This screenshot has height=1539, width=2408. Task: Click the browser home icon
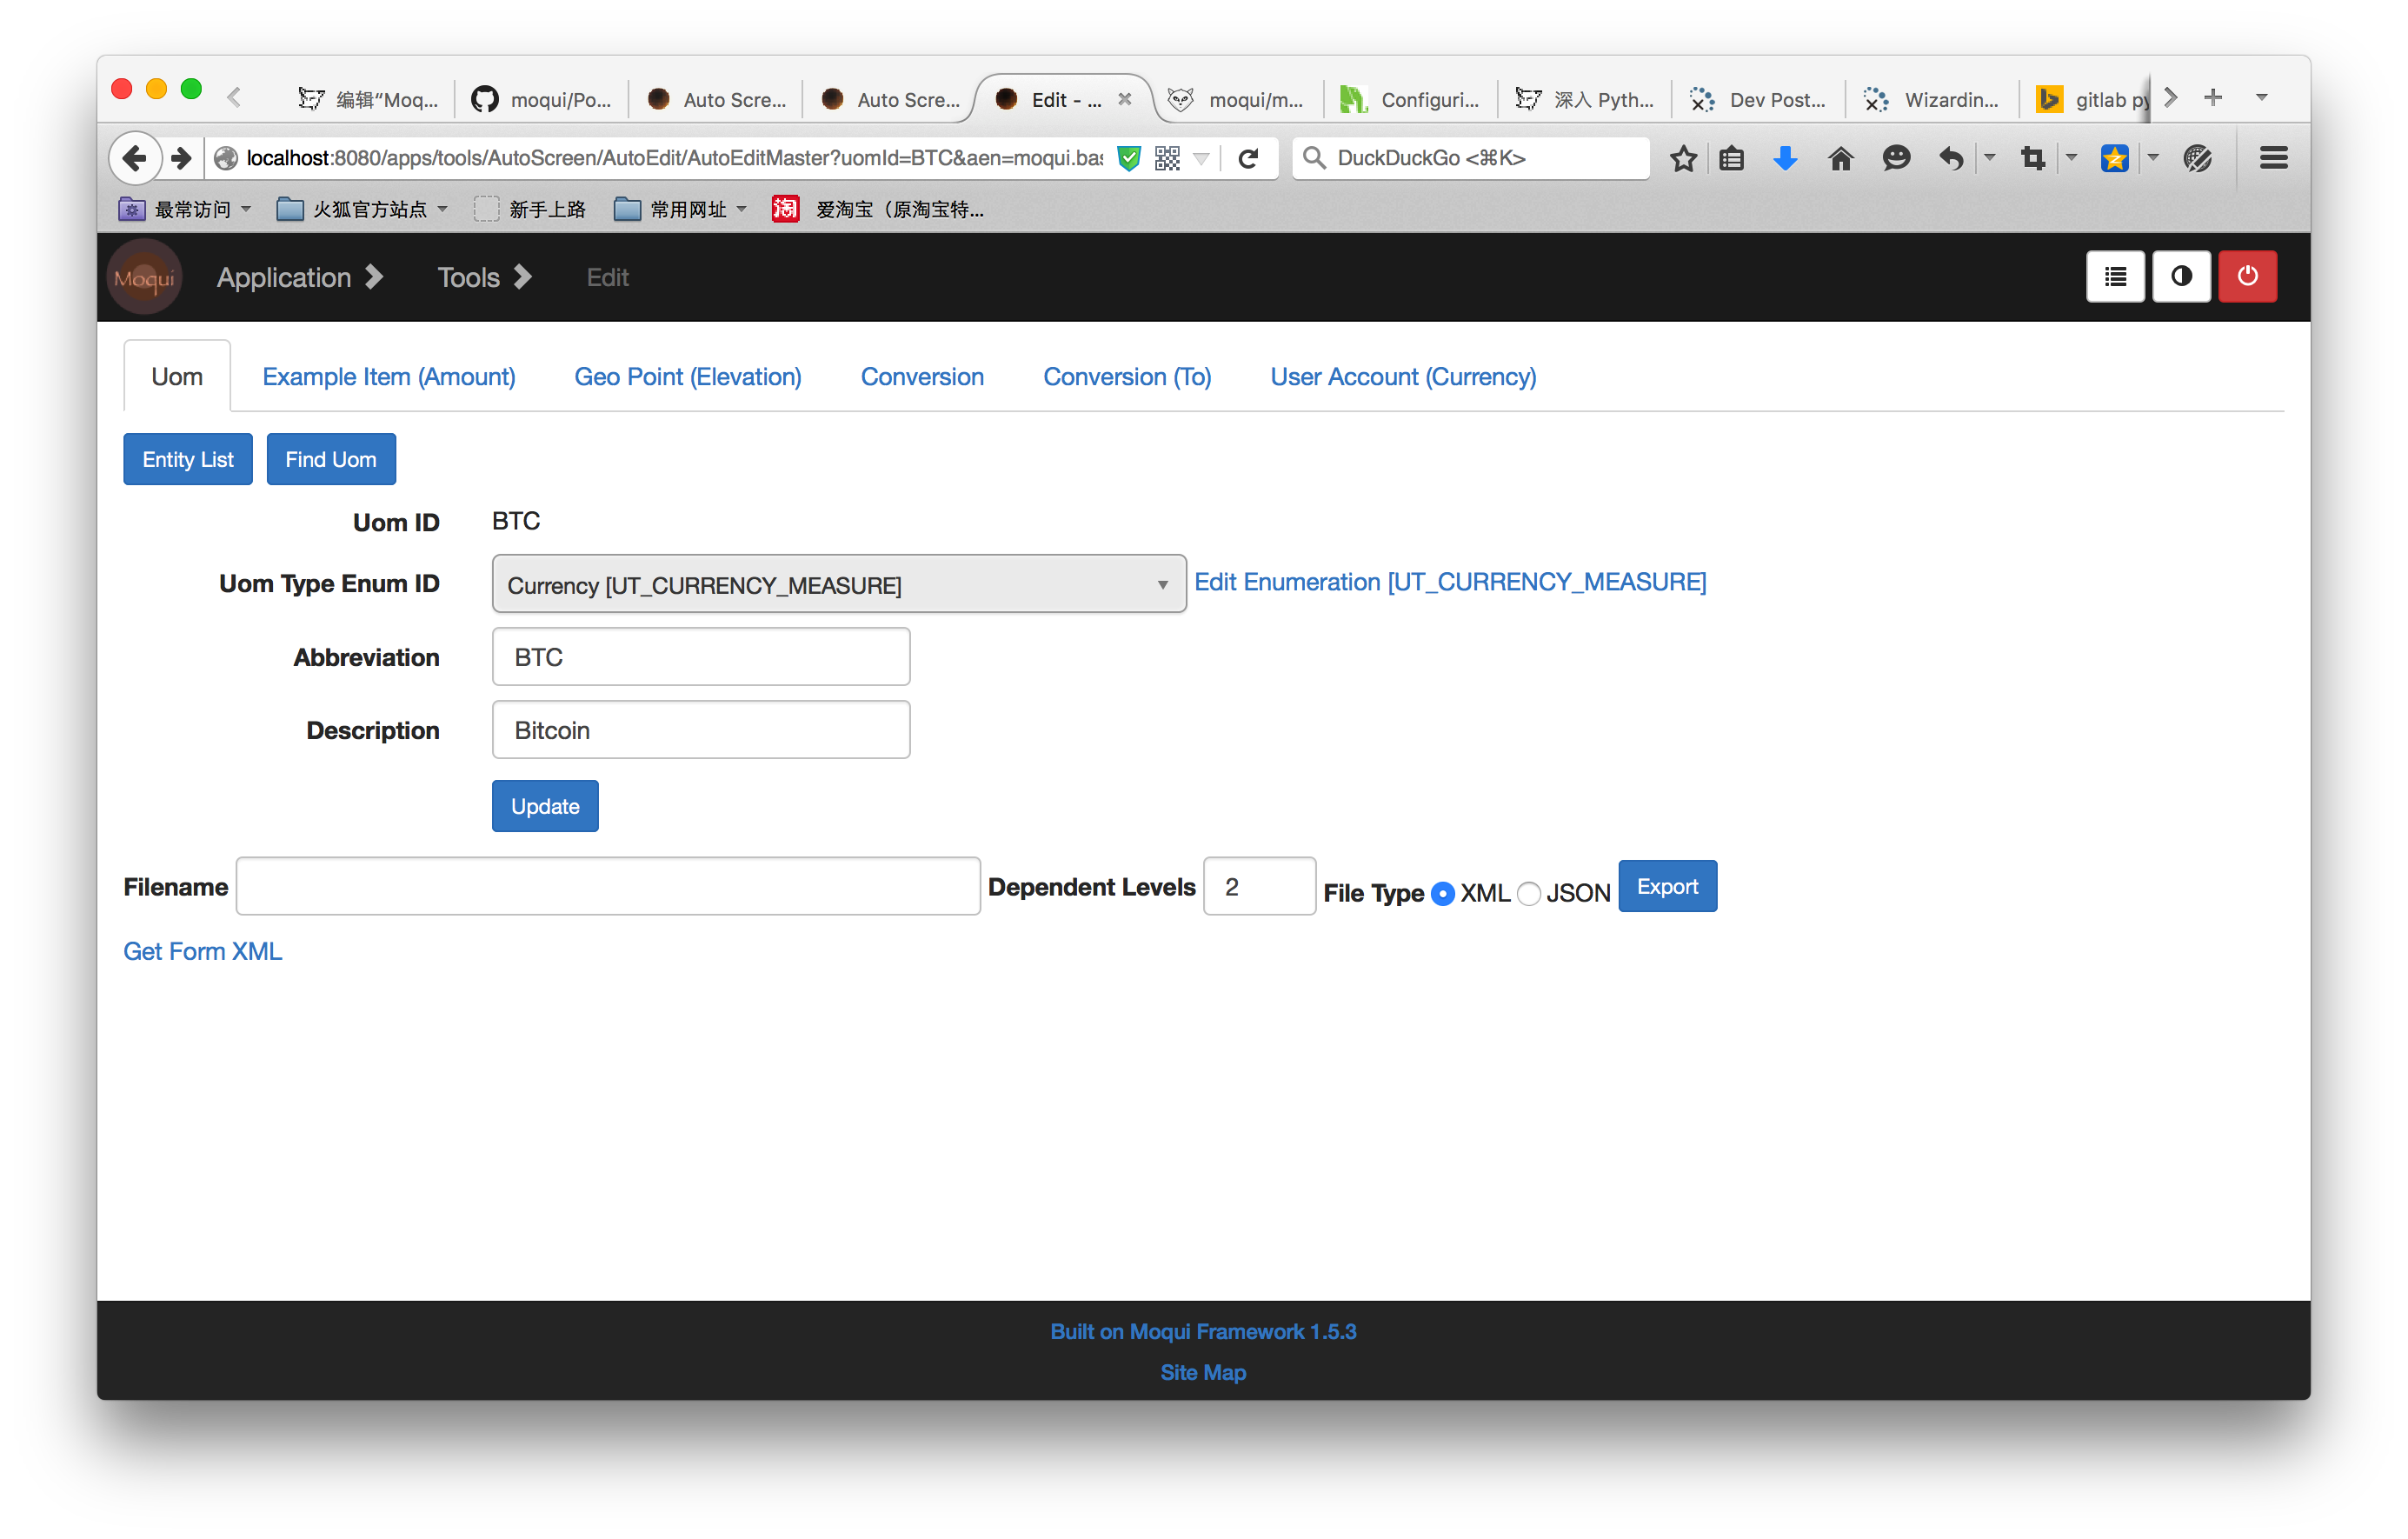coord(1840,158)
